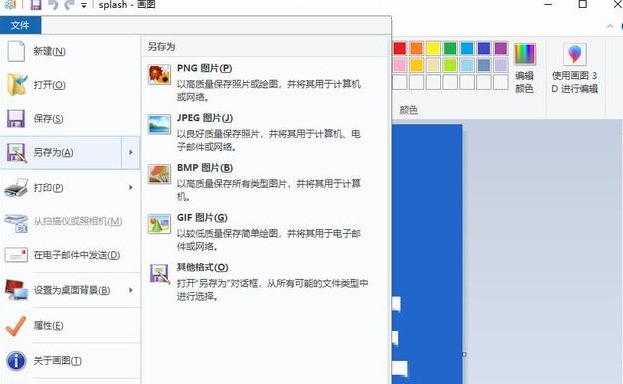Choose the JPEG 图片 save format icon

pos(159,124)
